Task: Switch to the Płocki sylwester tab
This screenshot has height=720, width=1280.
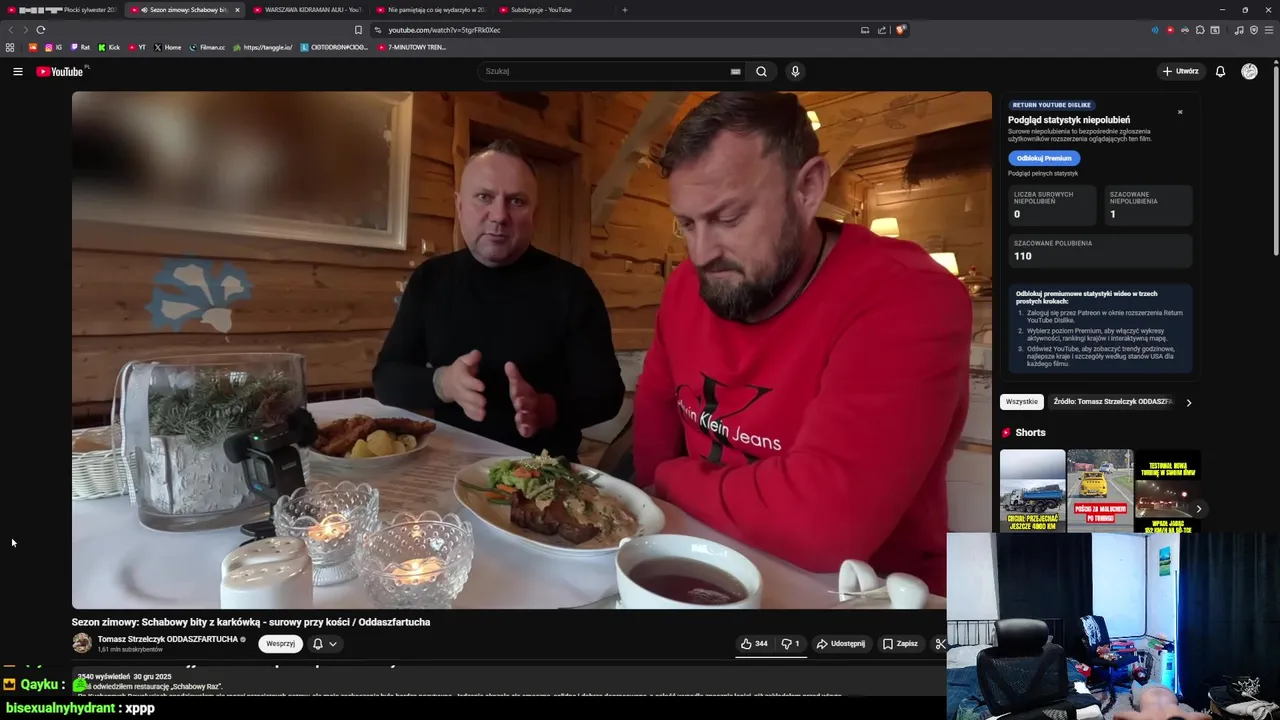Action: coord(61,10)
